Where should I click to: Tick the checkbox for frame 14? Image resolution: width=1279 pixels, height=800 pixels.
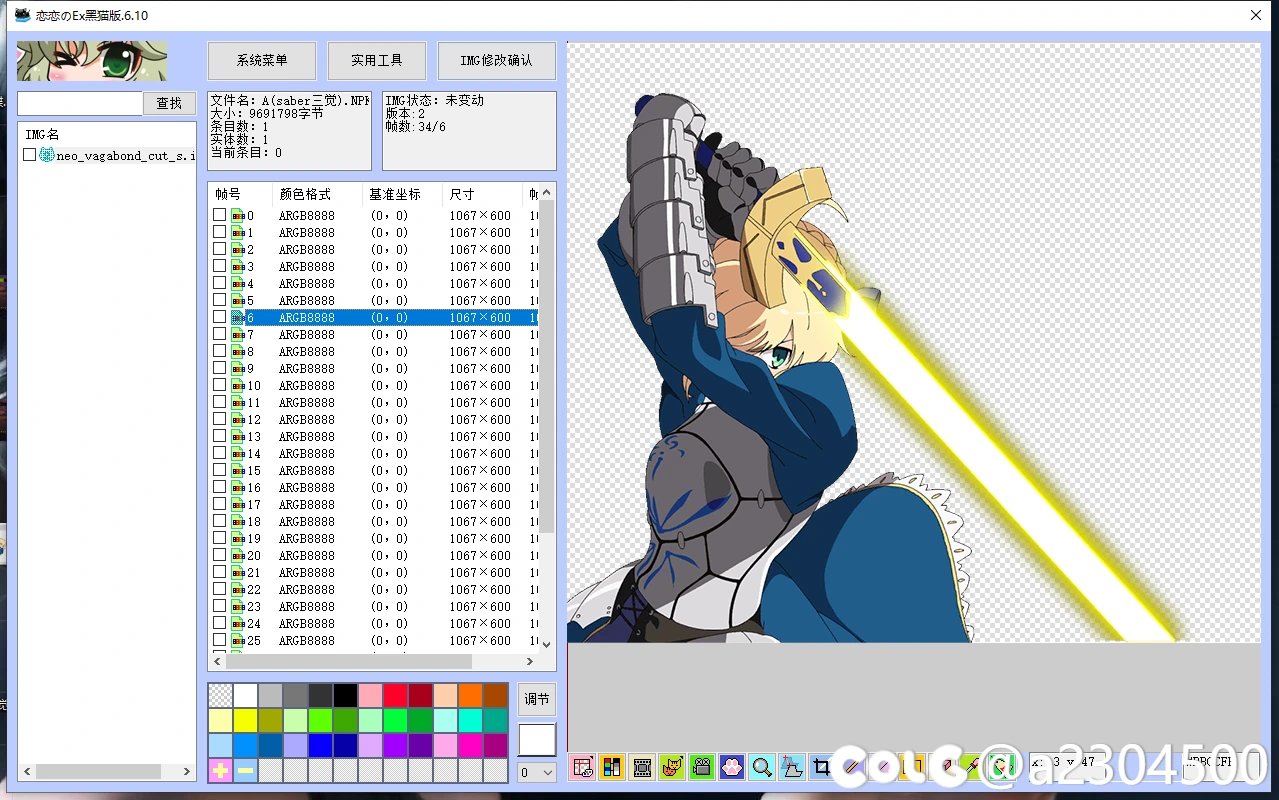[219, 454]
